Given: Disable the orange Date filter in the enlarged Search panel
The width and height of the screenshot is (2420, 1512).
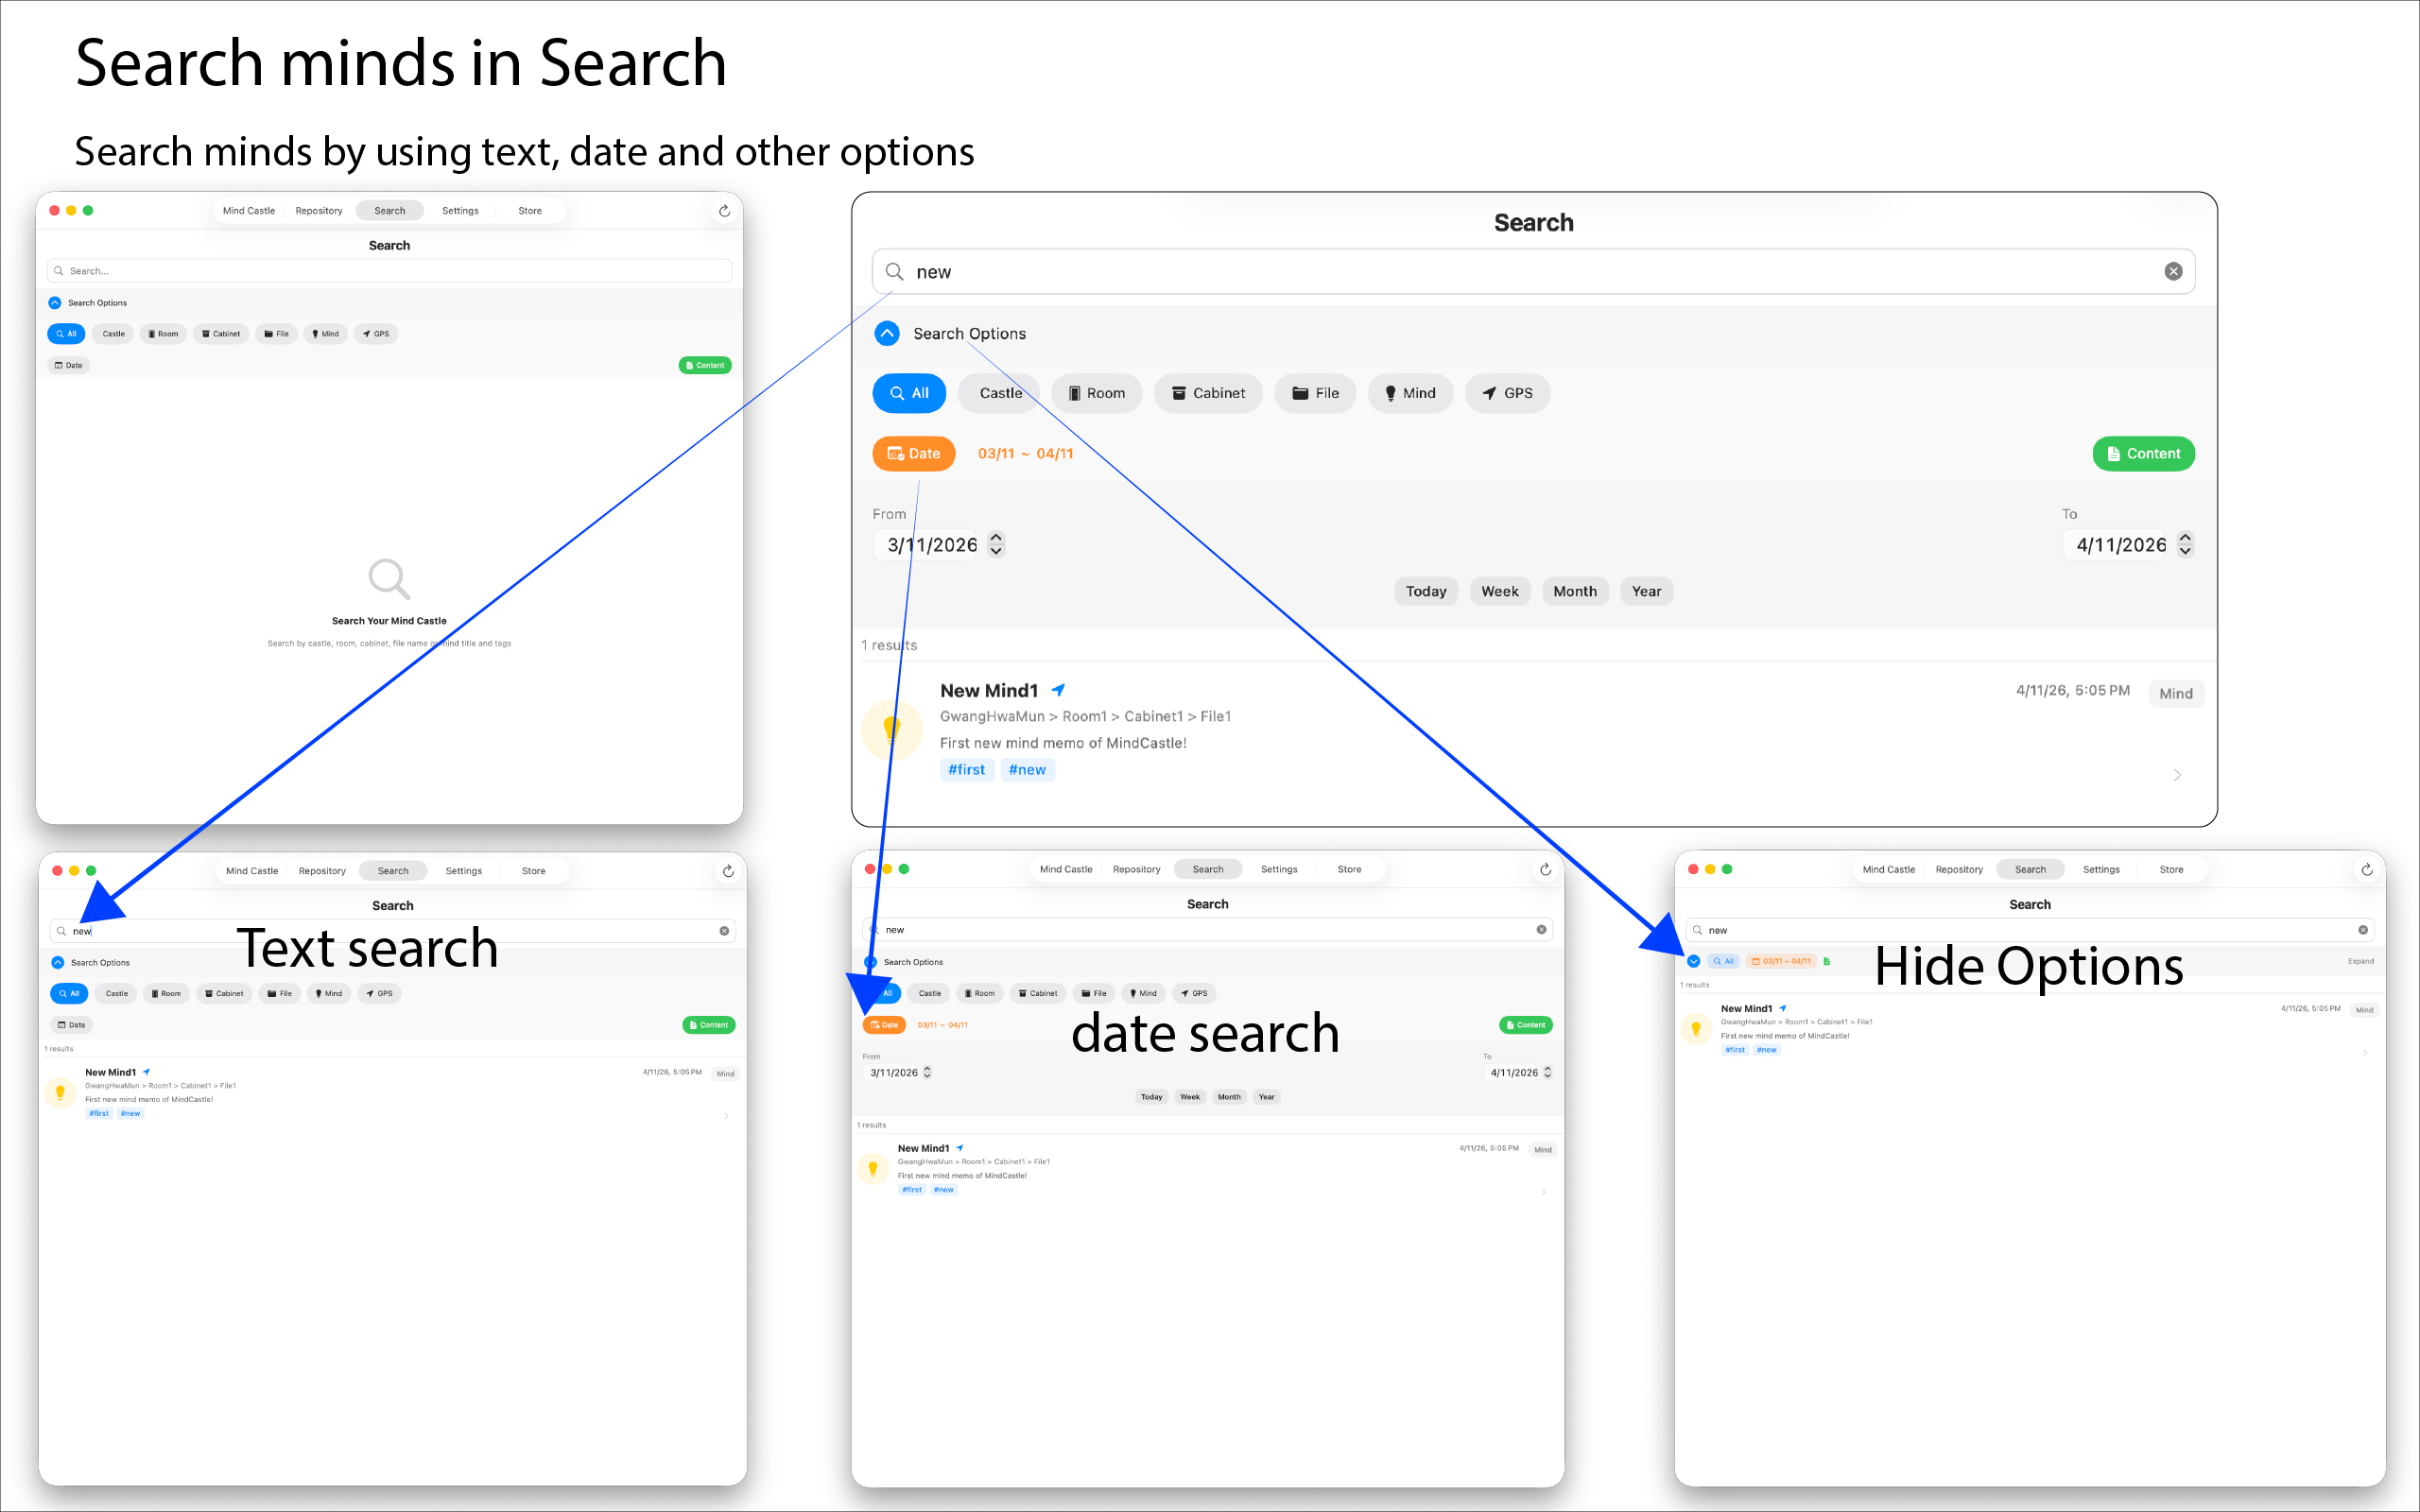Looking at the screenshot, I should coord(913,454).
